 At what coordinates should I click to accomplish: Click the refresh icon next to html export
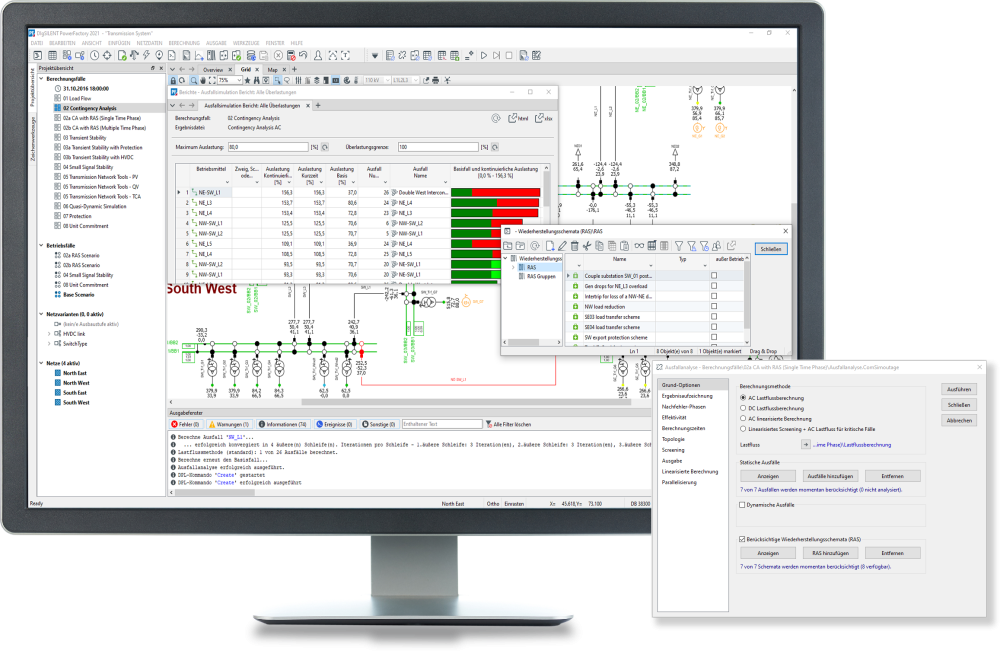click(496, 118)
